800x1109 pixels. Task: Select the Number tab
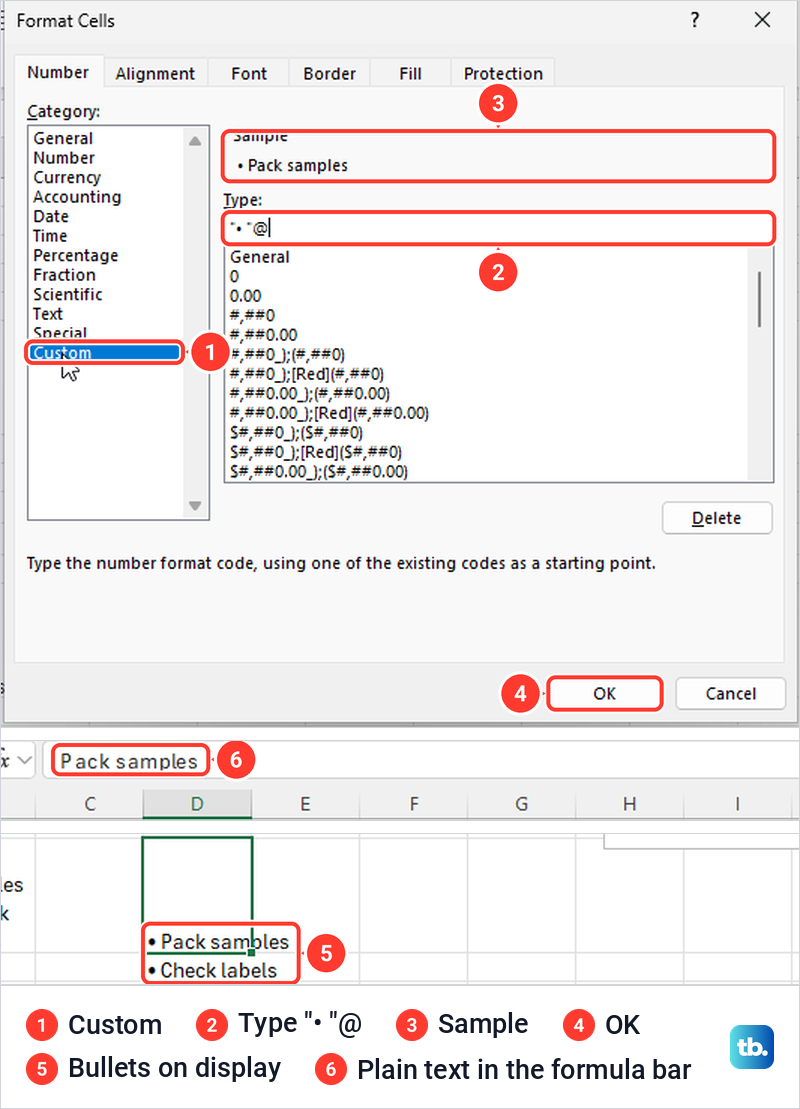coord(58,72)
